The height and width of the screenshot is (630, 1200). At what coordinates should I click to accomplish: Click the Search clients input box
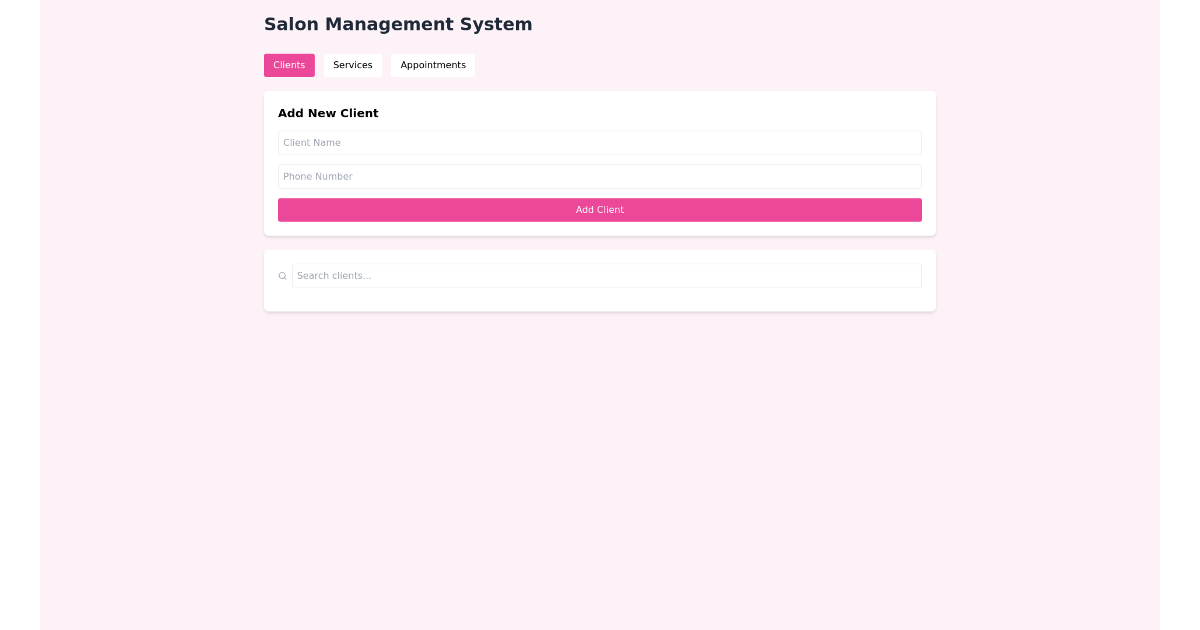click(x=607, y=275)
